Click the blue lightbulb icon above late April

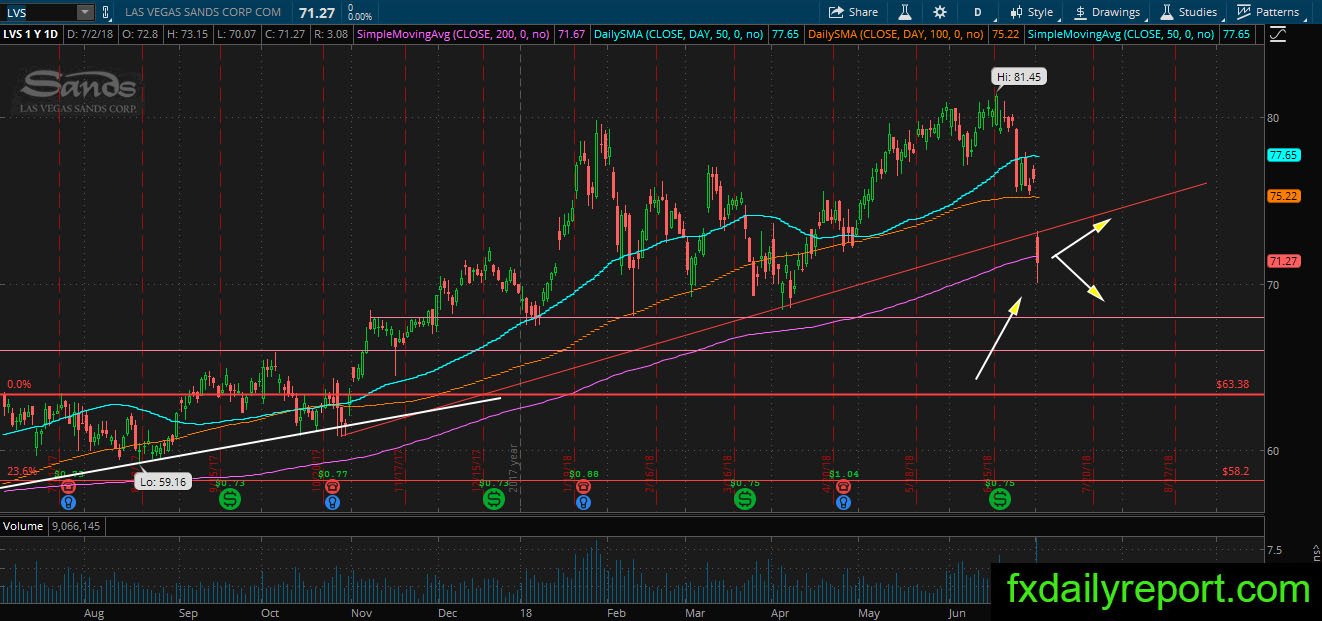[x=844, y=502]
